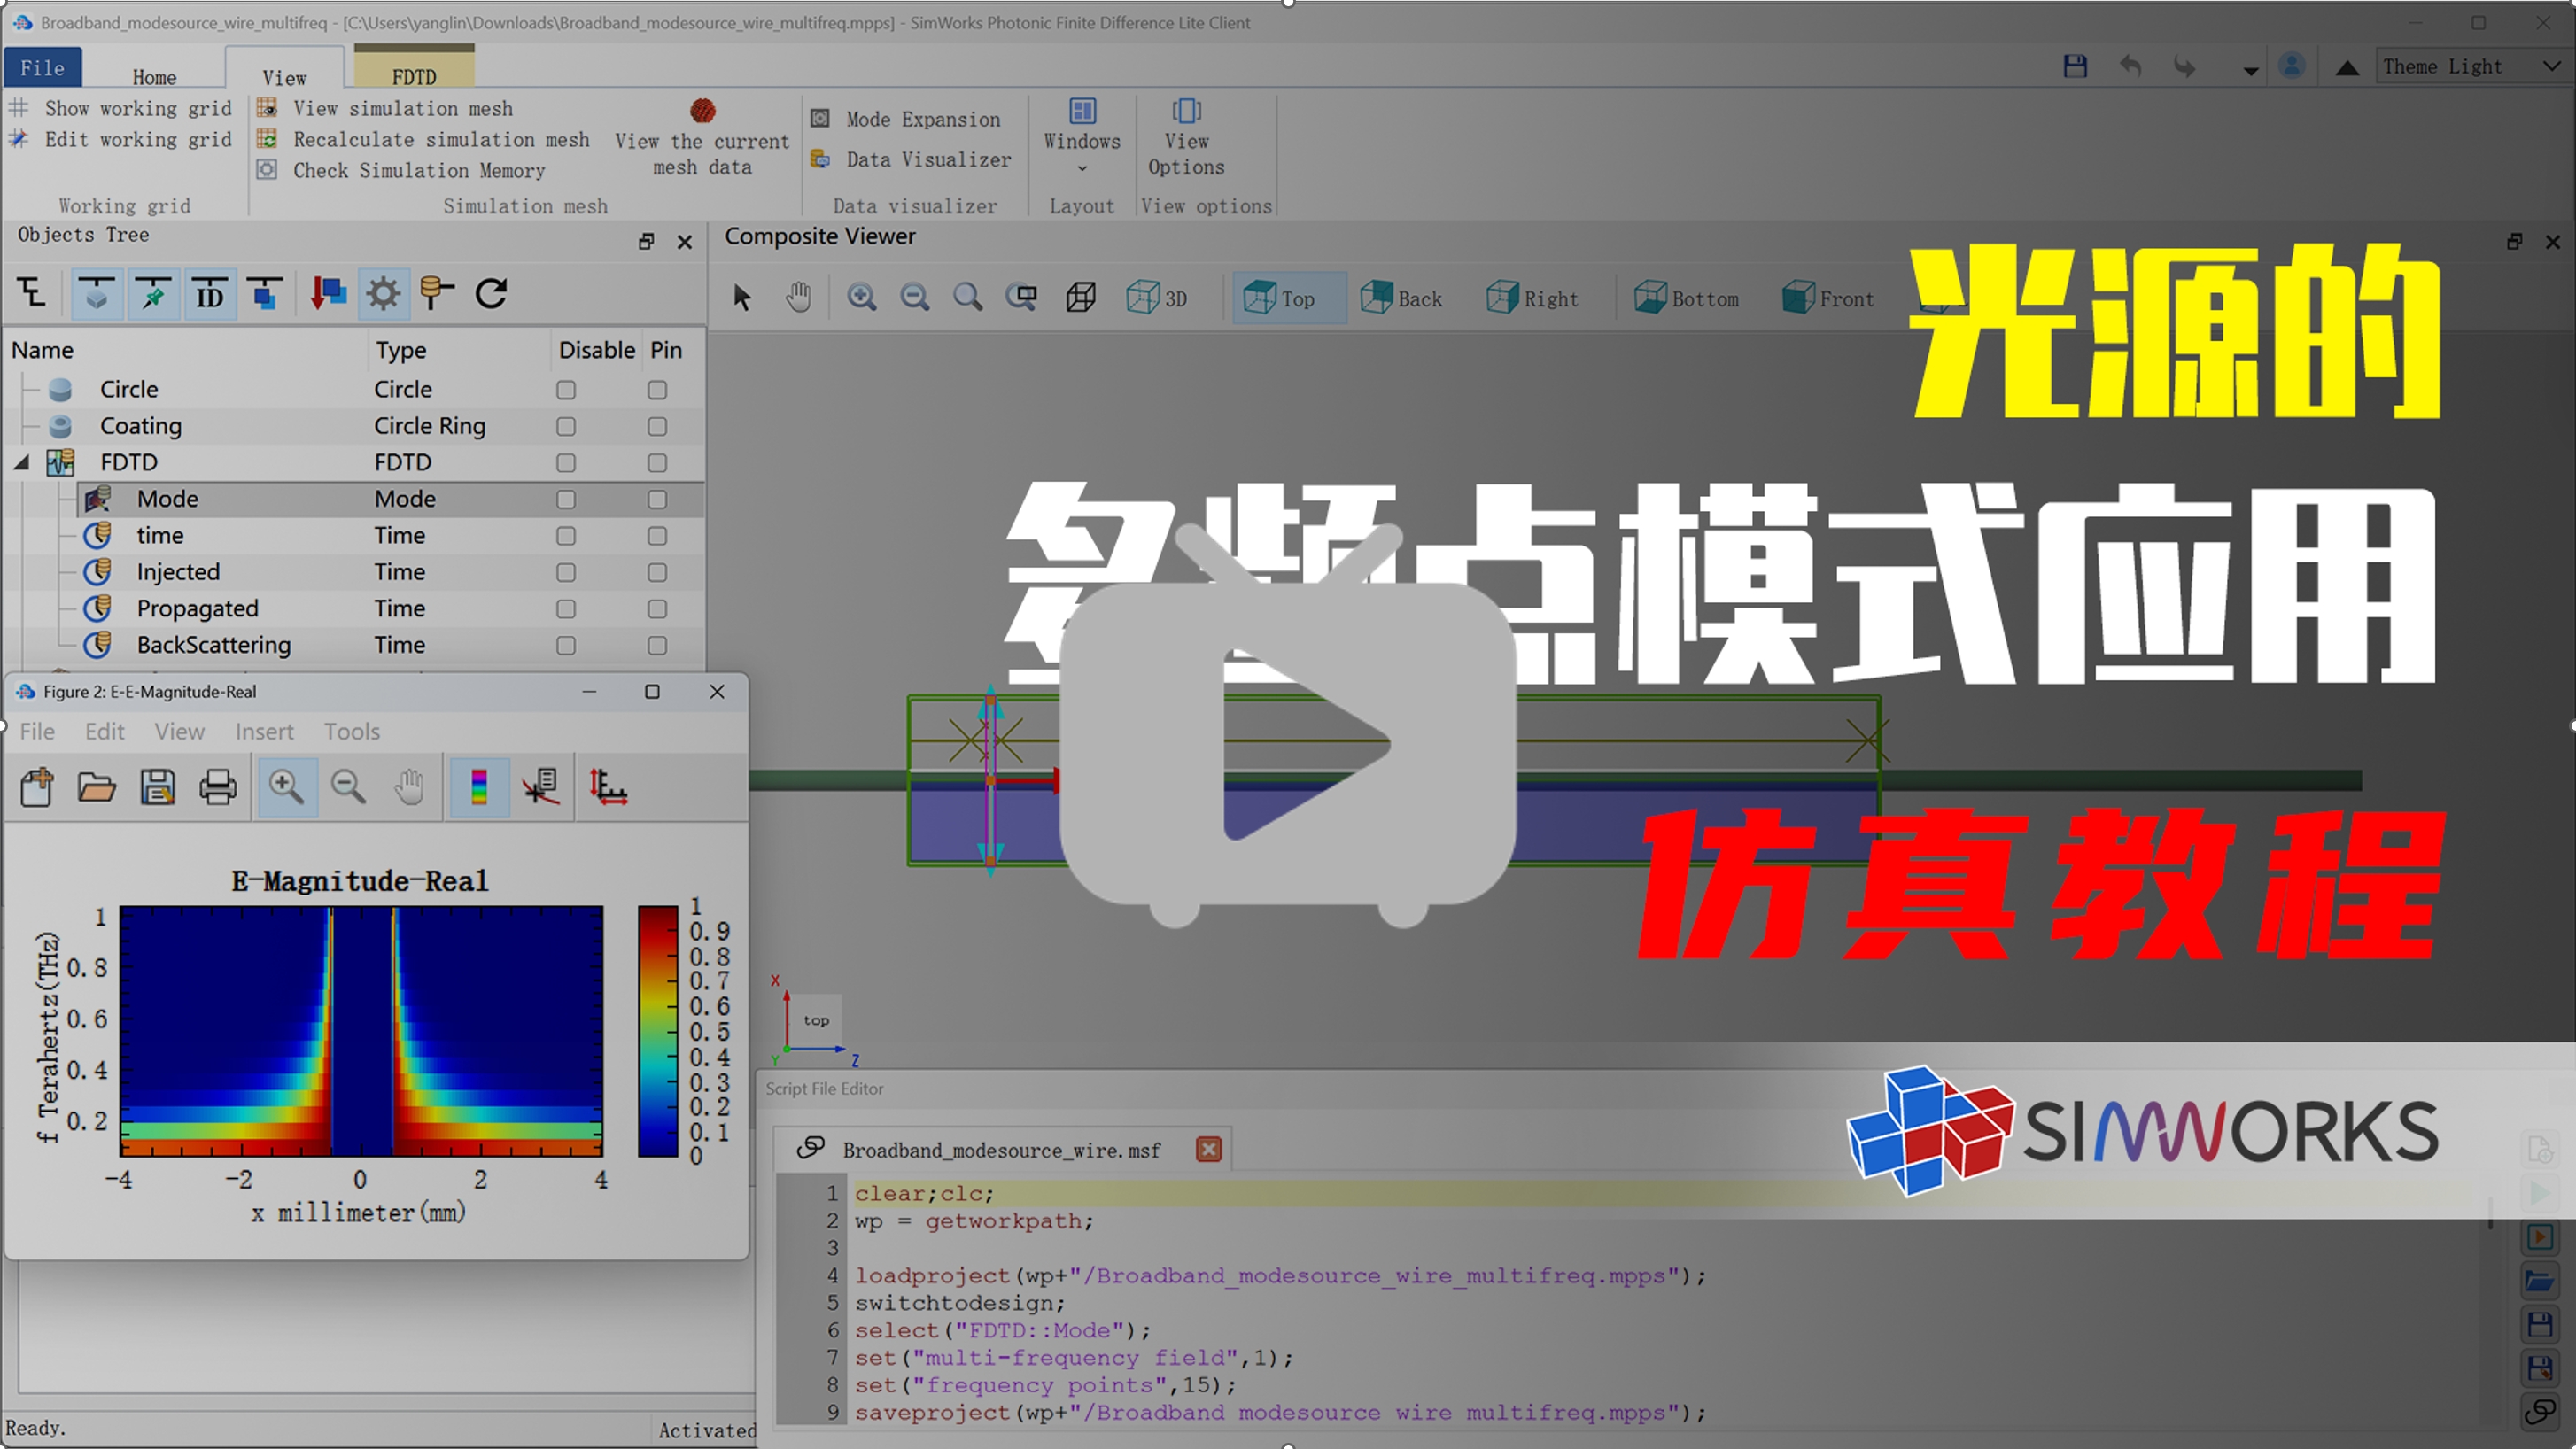Image resolution: width=2576 pixels, height=1449 pixels.
Task: Click zoom out icon in Composite Viewer toolbar
Action: [x=915, y=298]
